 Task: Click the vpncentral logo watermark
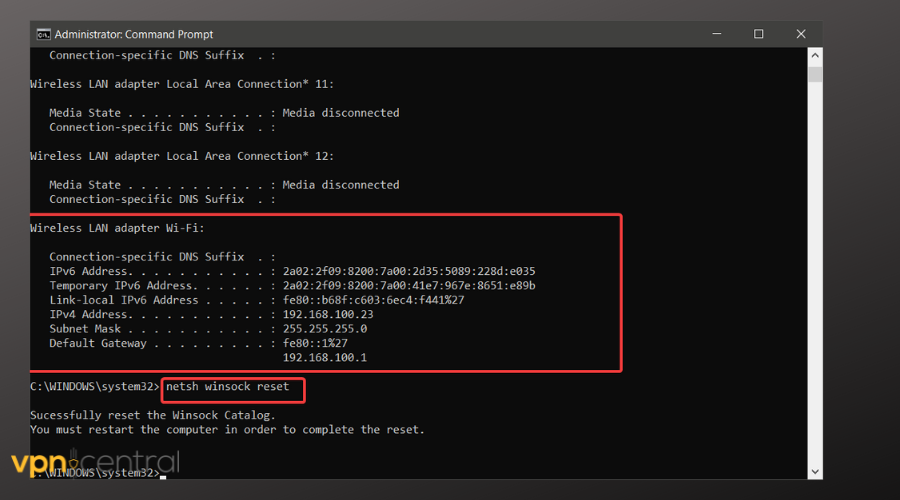coord(95,463)
